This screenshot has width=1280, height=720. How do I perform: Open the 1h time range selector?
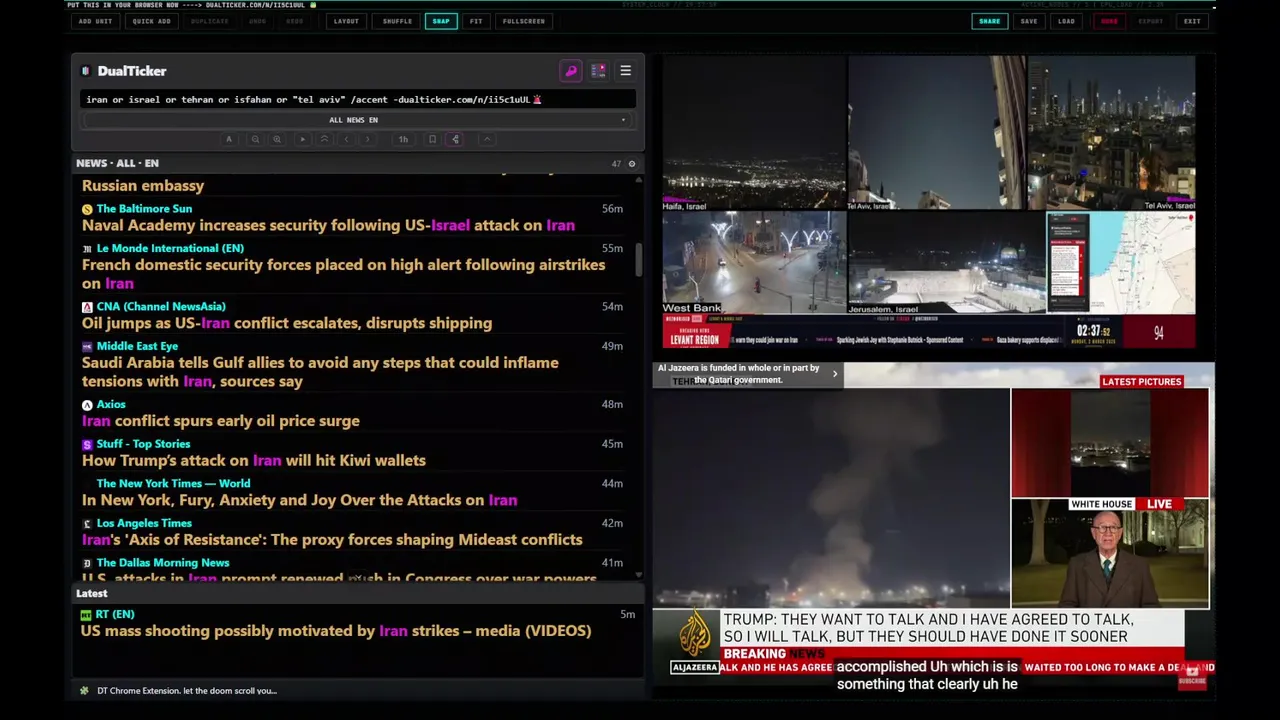(403, 139)
